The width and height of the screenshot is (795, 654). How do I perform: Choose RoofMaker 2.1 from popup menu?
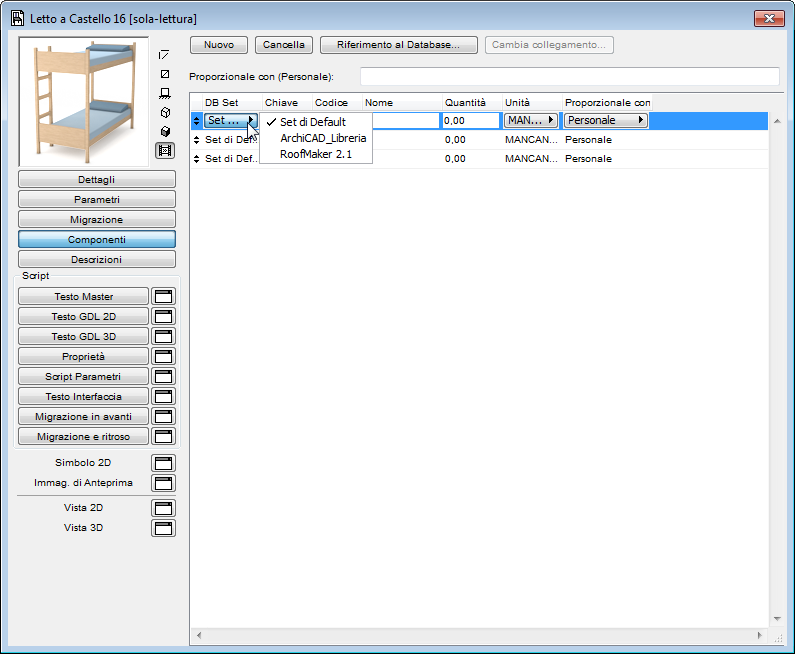(x=315, y=154)
